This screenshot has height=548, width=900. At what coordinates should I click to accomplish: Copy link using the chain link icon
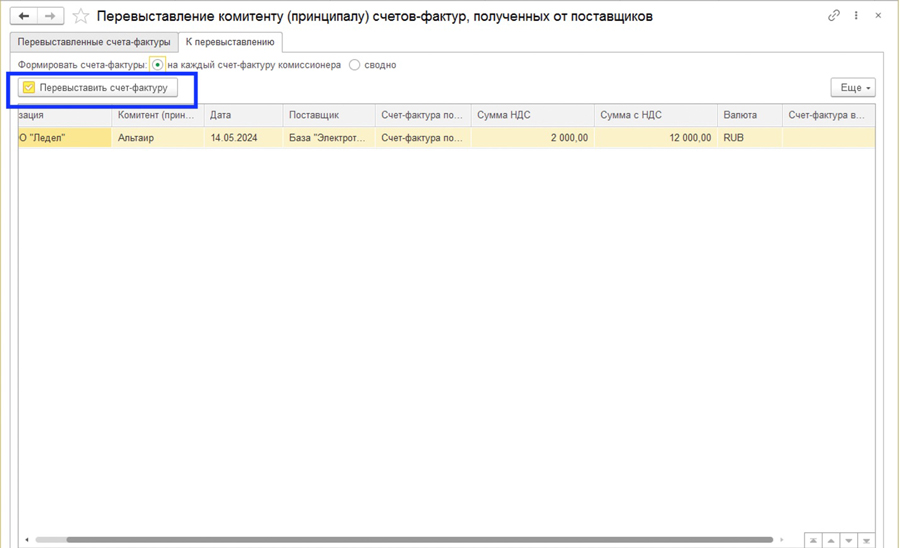(x=834, y=16)
